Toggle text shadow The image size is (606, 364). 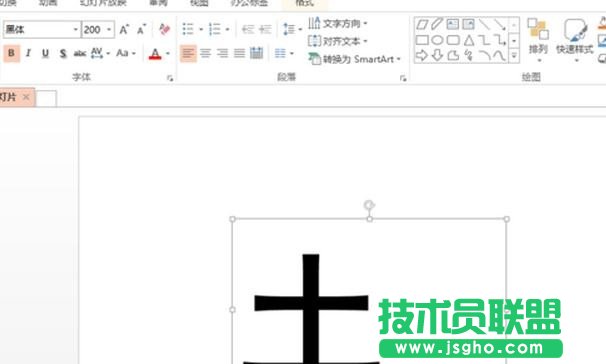click(x=63, y=53)
